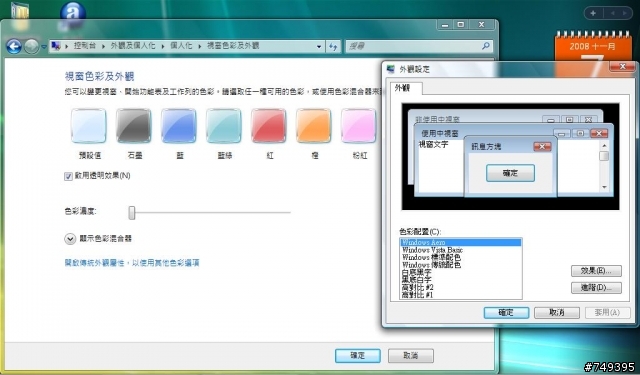This screenshot has width=640, height=375.
Task: Toggle the 啟用透明效果 checkbox
Action: pos(69,176)
